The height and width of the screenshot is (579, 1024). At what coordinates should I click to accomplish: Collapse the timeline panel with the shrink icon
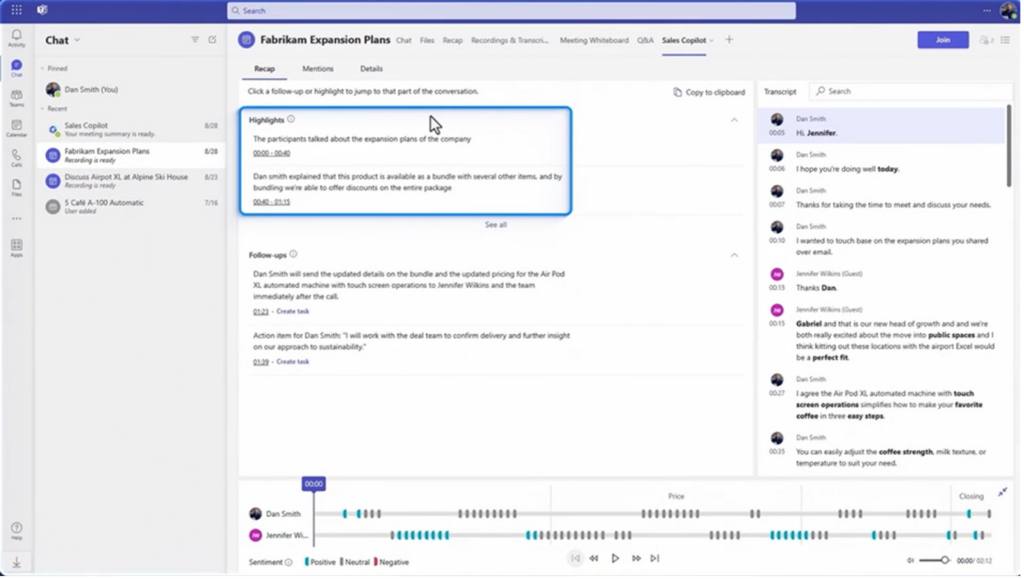(x=1002, y=492)
